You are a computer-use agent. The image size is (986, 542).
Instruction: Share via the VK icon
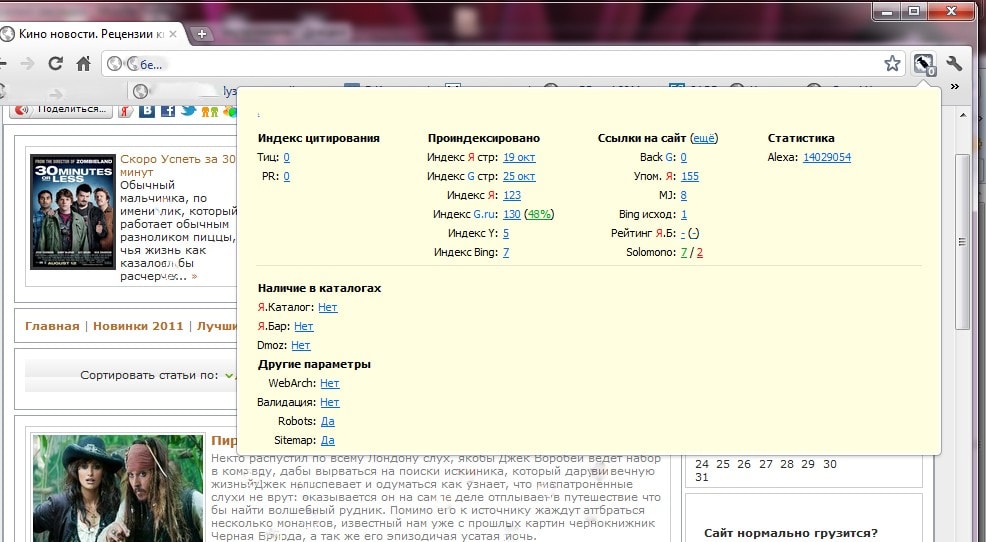[x=148, y=110]
